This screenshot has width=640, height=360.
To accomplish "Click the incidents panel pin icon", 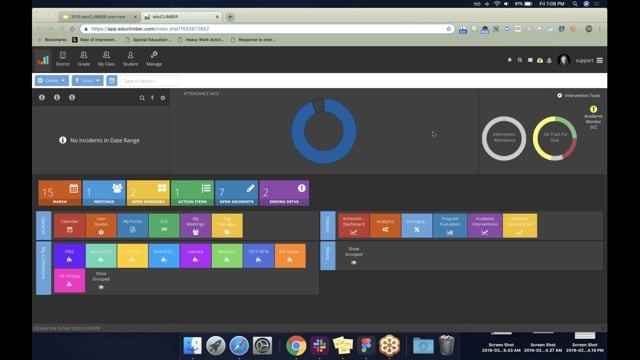I will [152, 98].
